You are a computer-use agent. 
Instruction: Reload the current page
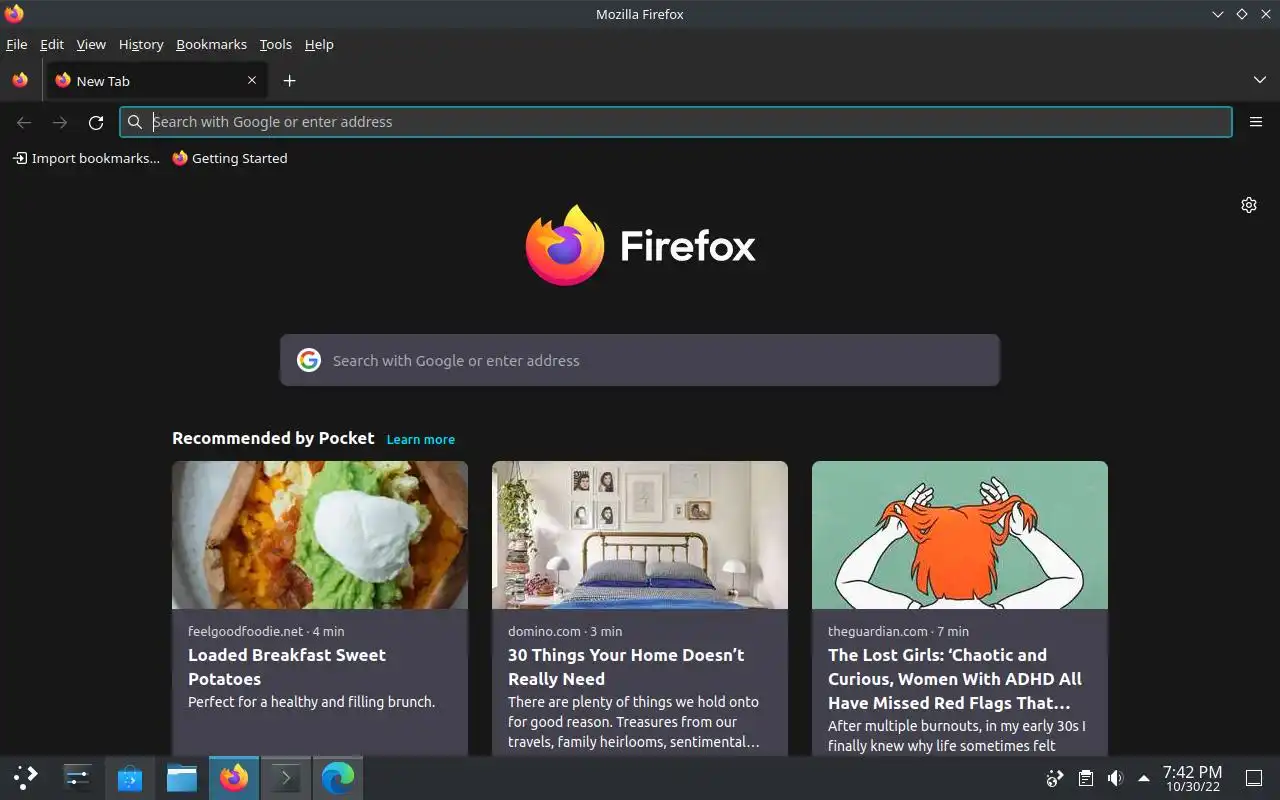[x=96, y=122]
